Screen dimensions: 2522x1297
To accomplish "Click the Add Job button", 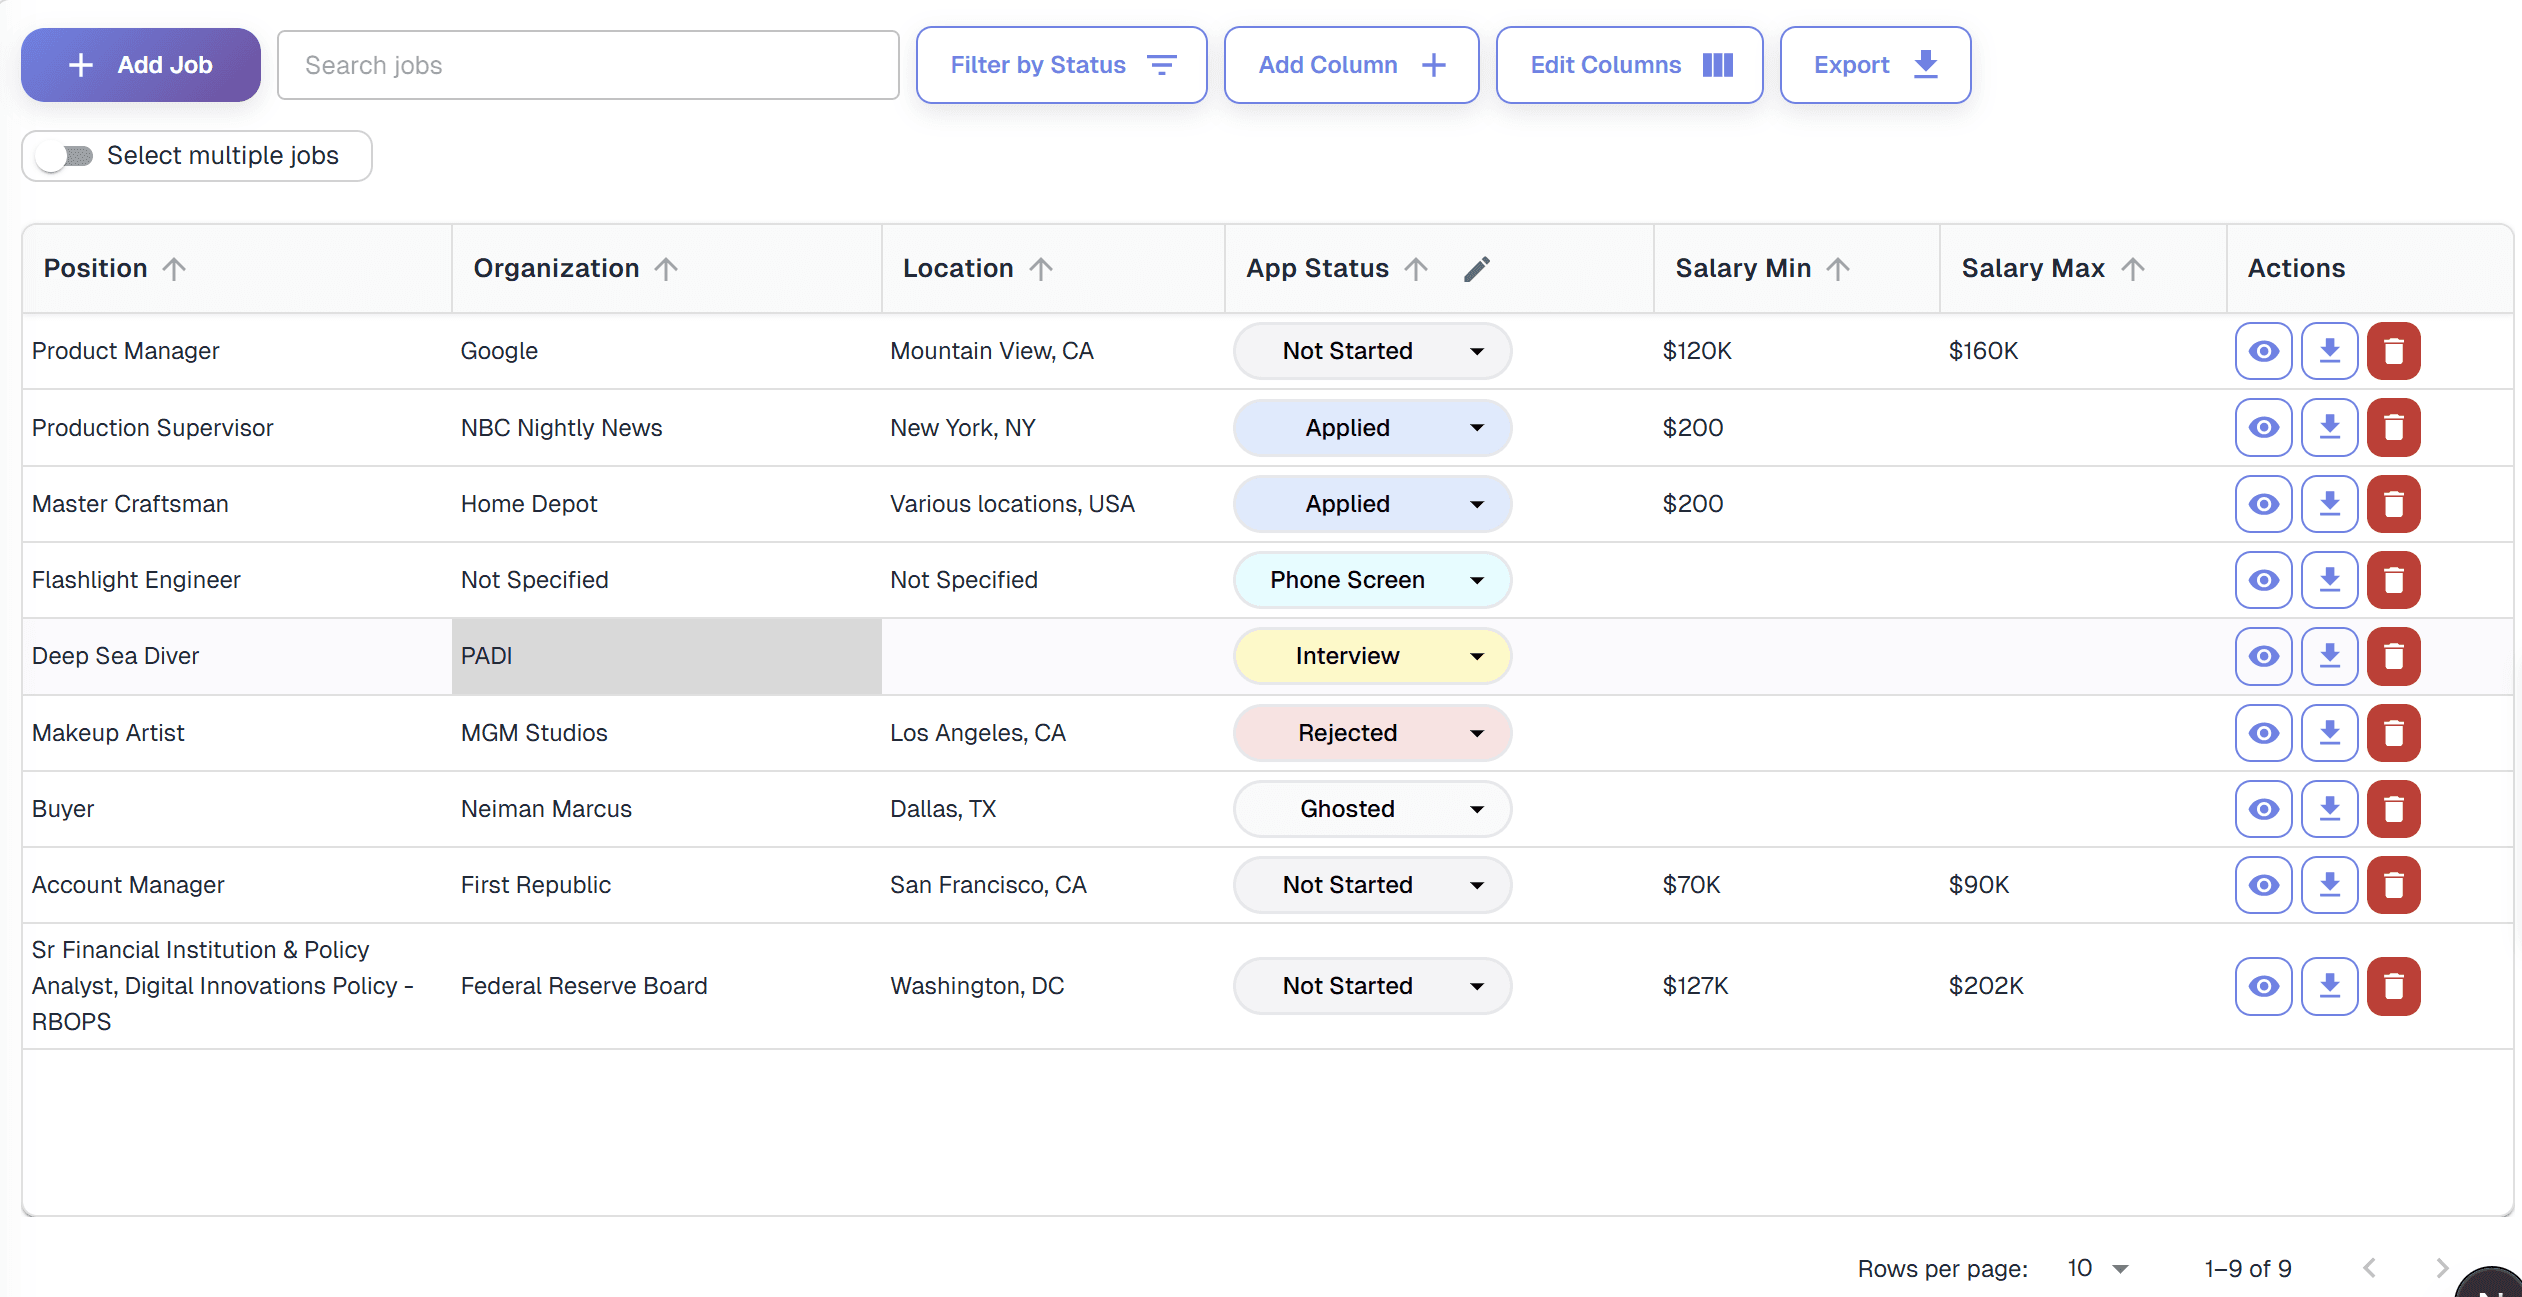I will tap(141, 65).
